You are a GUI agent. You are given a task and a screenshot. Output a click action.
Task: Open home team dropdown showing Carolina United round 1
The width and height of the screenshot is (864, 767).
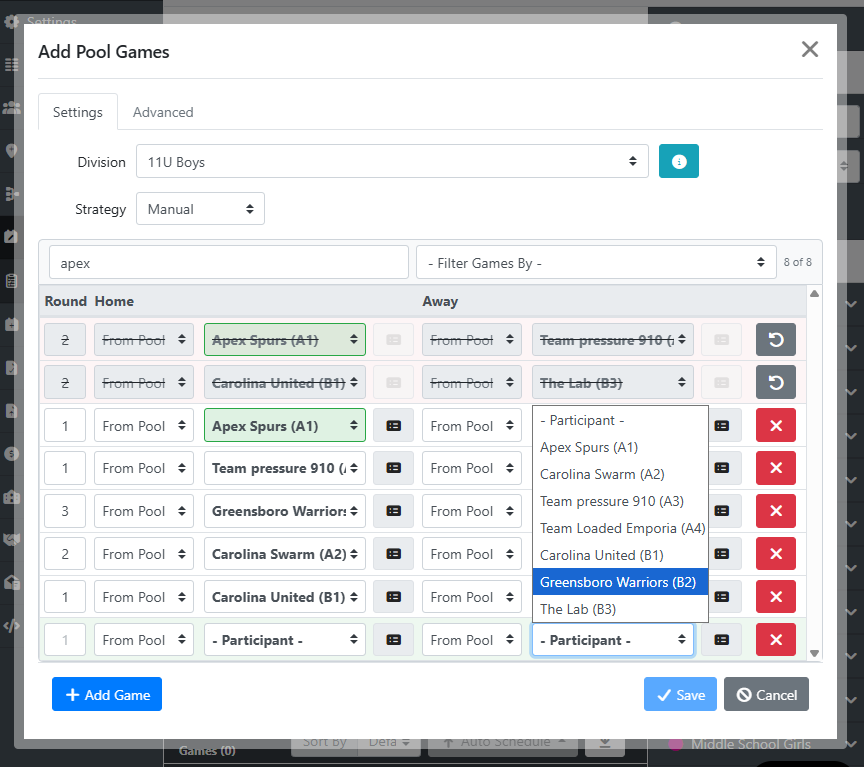[x=285, y=597]
